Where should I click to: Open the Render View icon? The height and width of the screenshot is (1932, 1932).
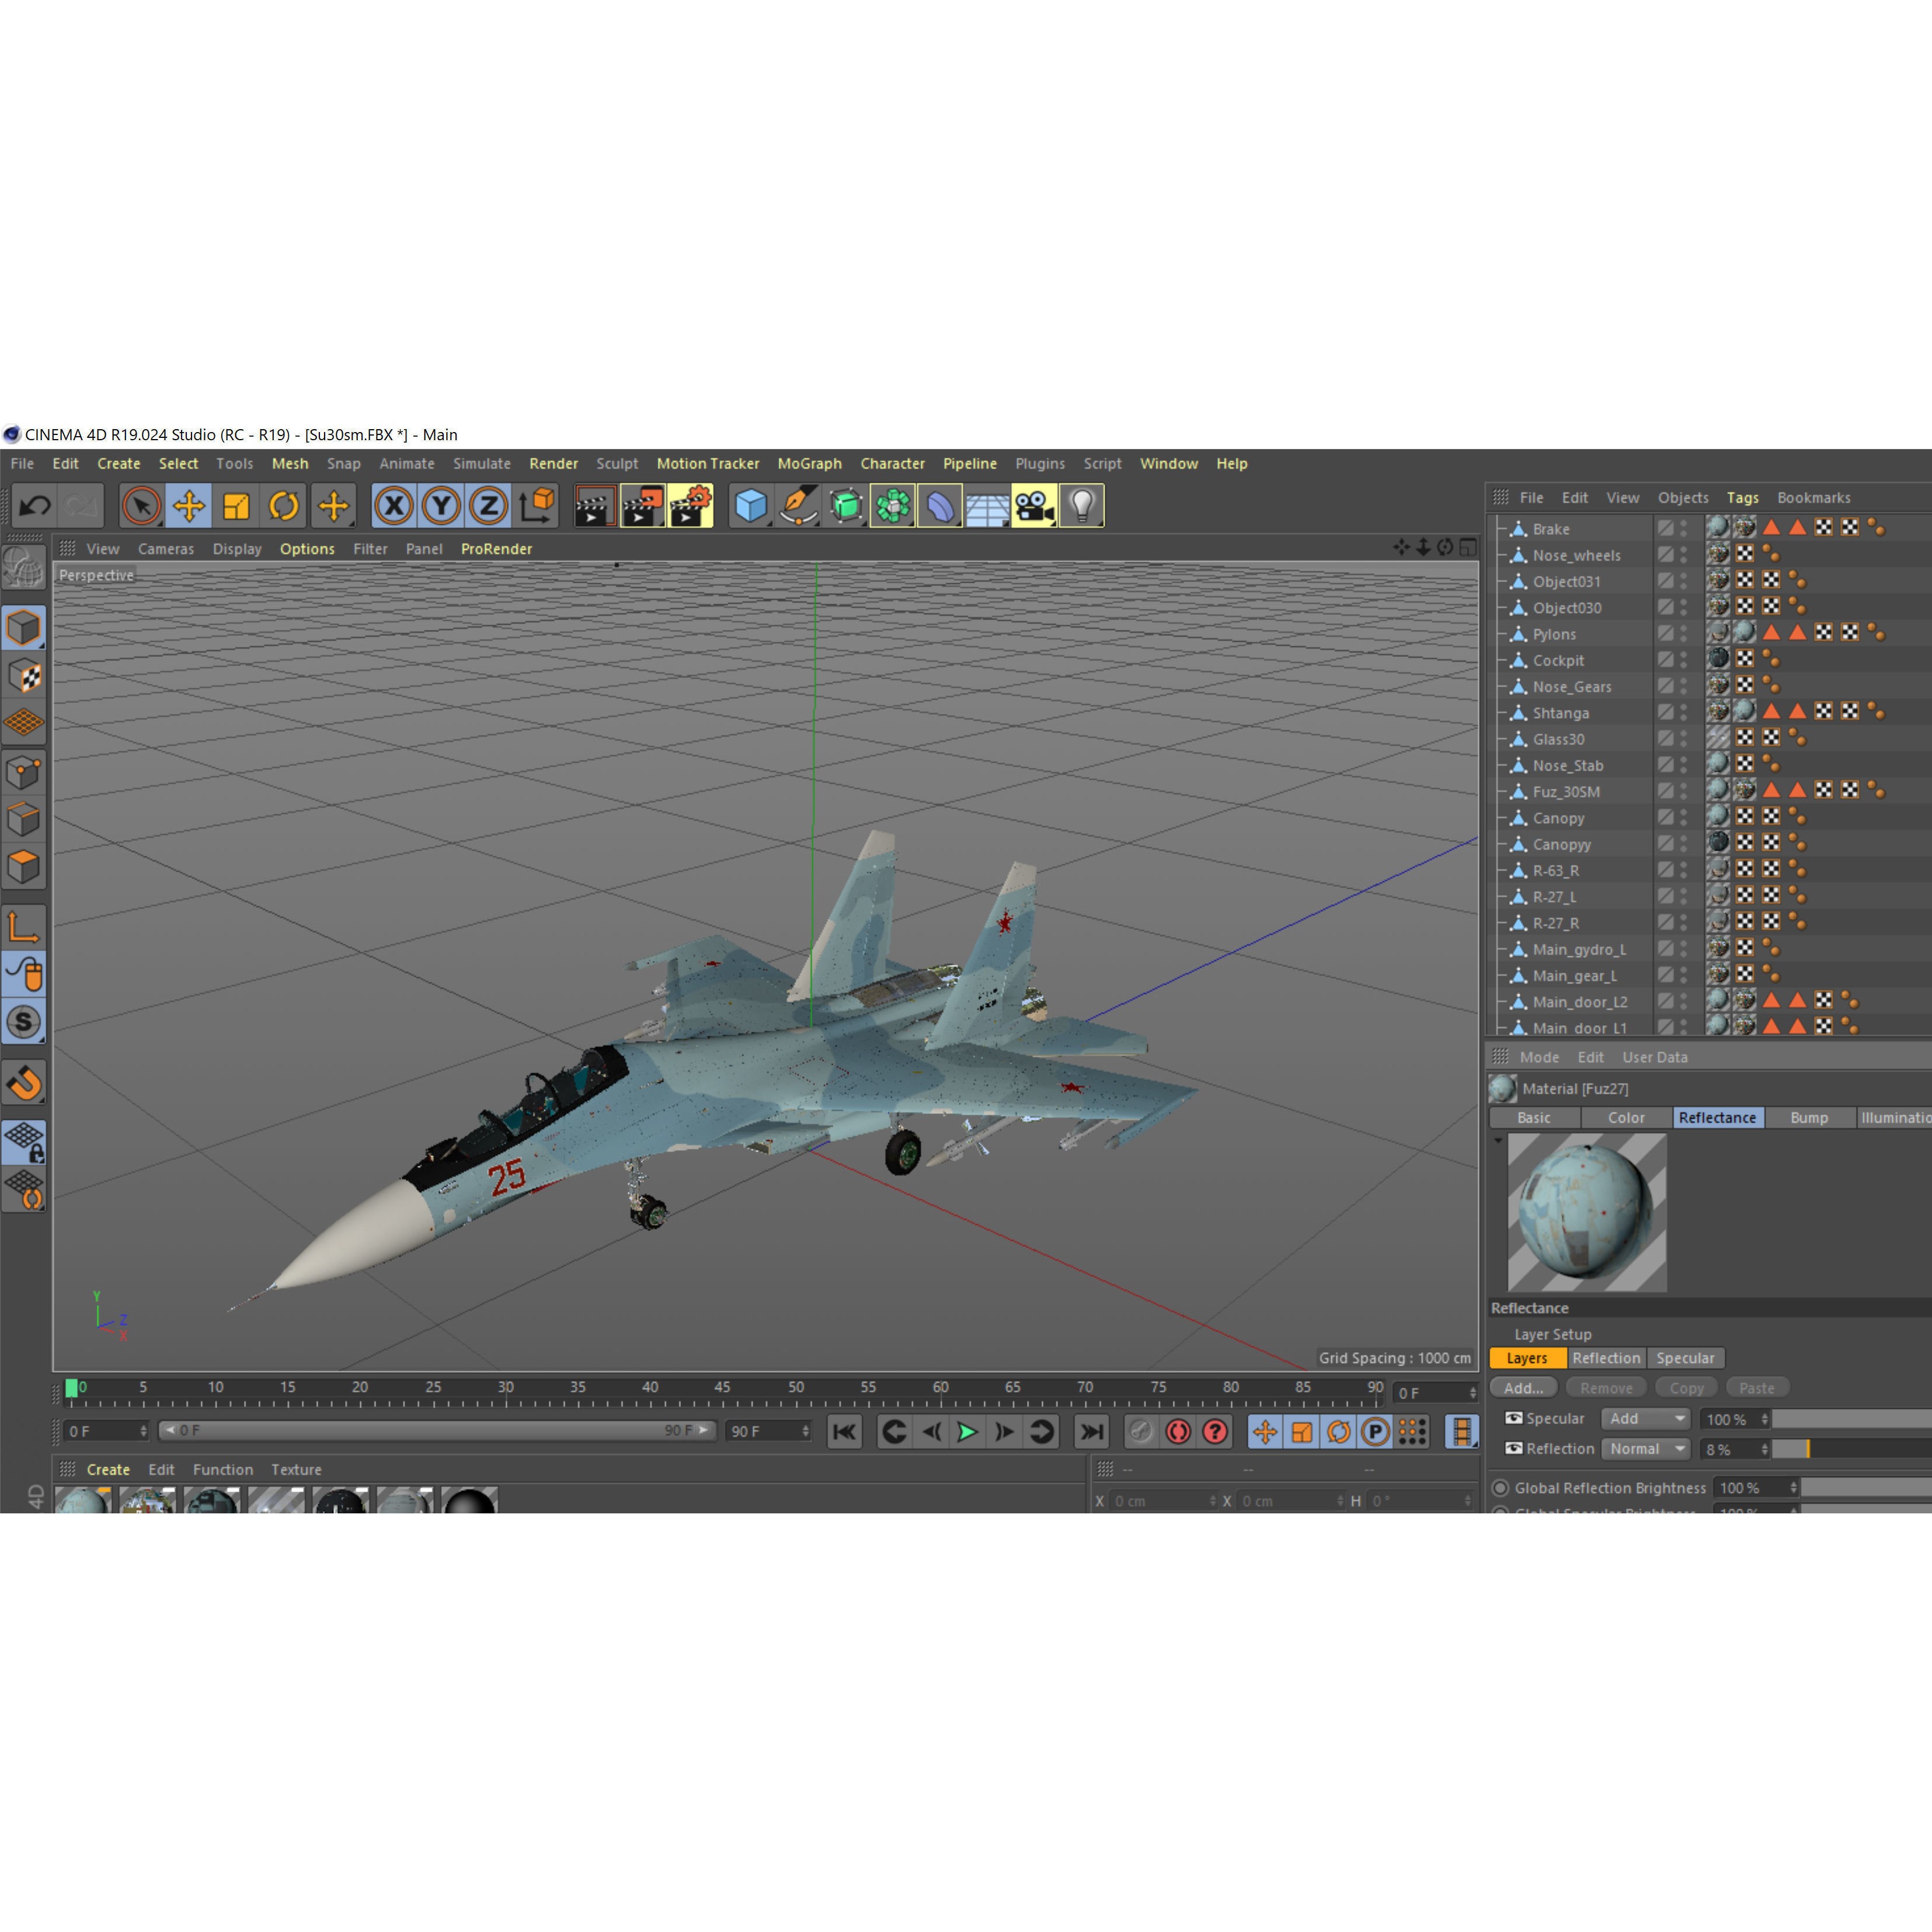click(594, 507)
